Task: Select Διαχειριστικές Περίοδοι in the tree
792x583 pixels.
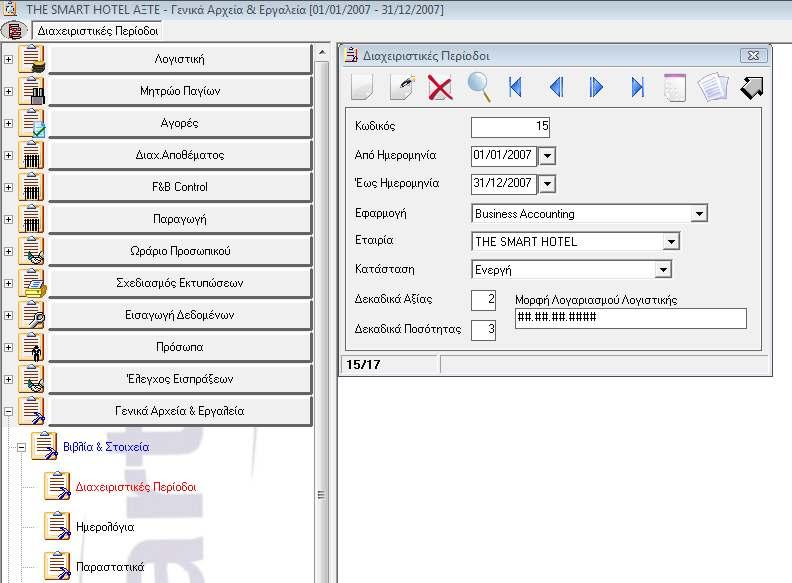Action: tap(135, 487)
